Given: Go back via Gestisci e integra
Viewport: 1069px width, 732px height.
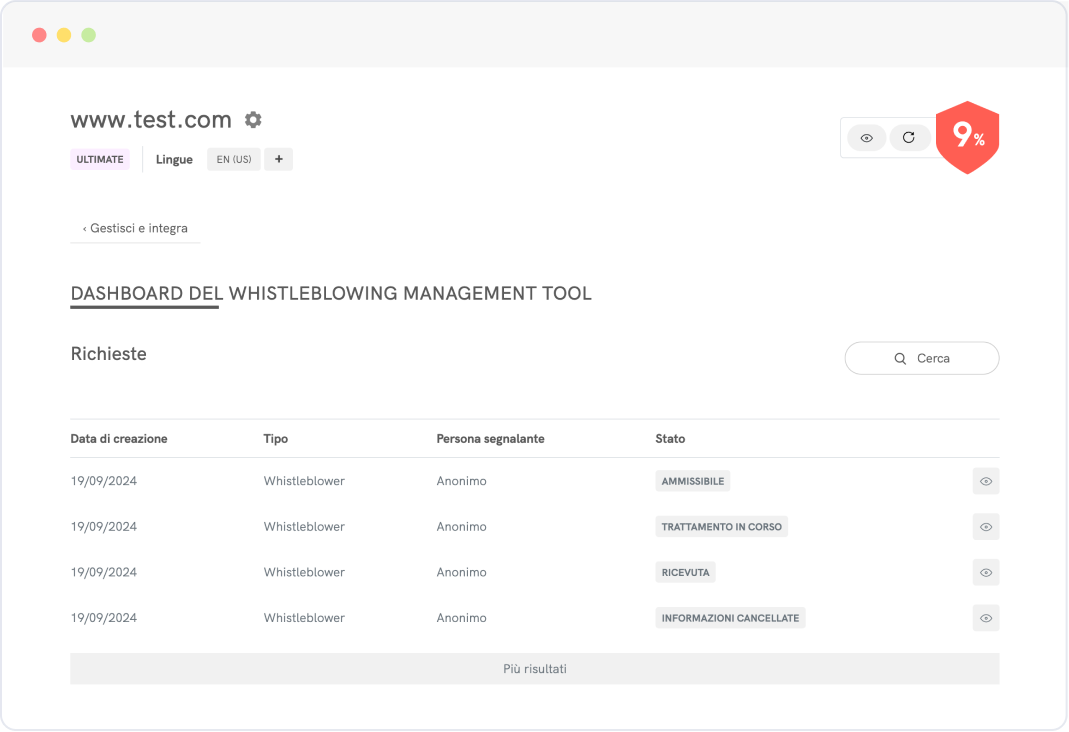Looking at the screenshot, I should pyautogui.click(x=135, y=228).
